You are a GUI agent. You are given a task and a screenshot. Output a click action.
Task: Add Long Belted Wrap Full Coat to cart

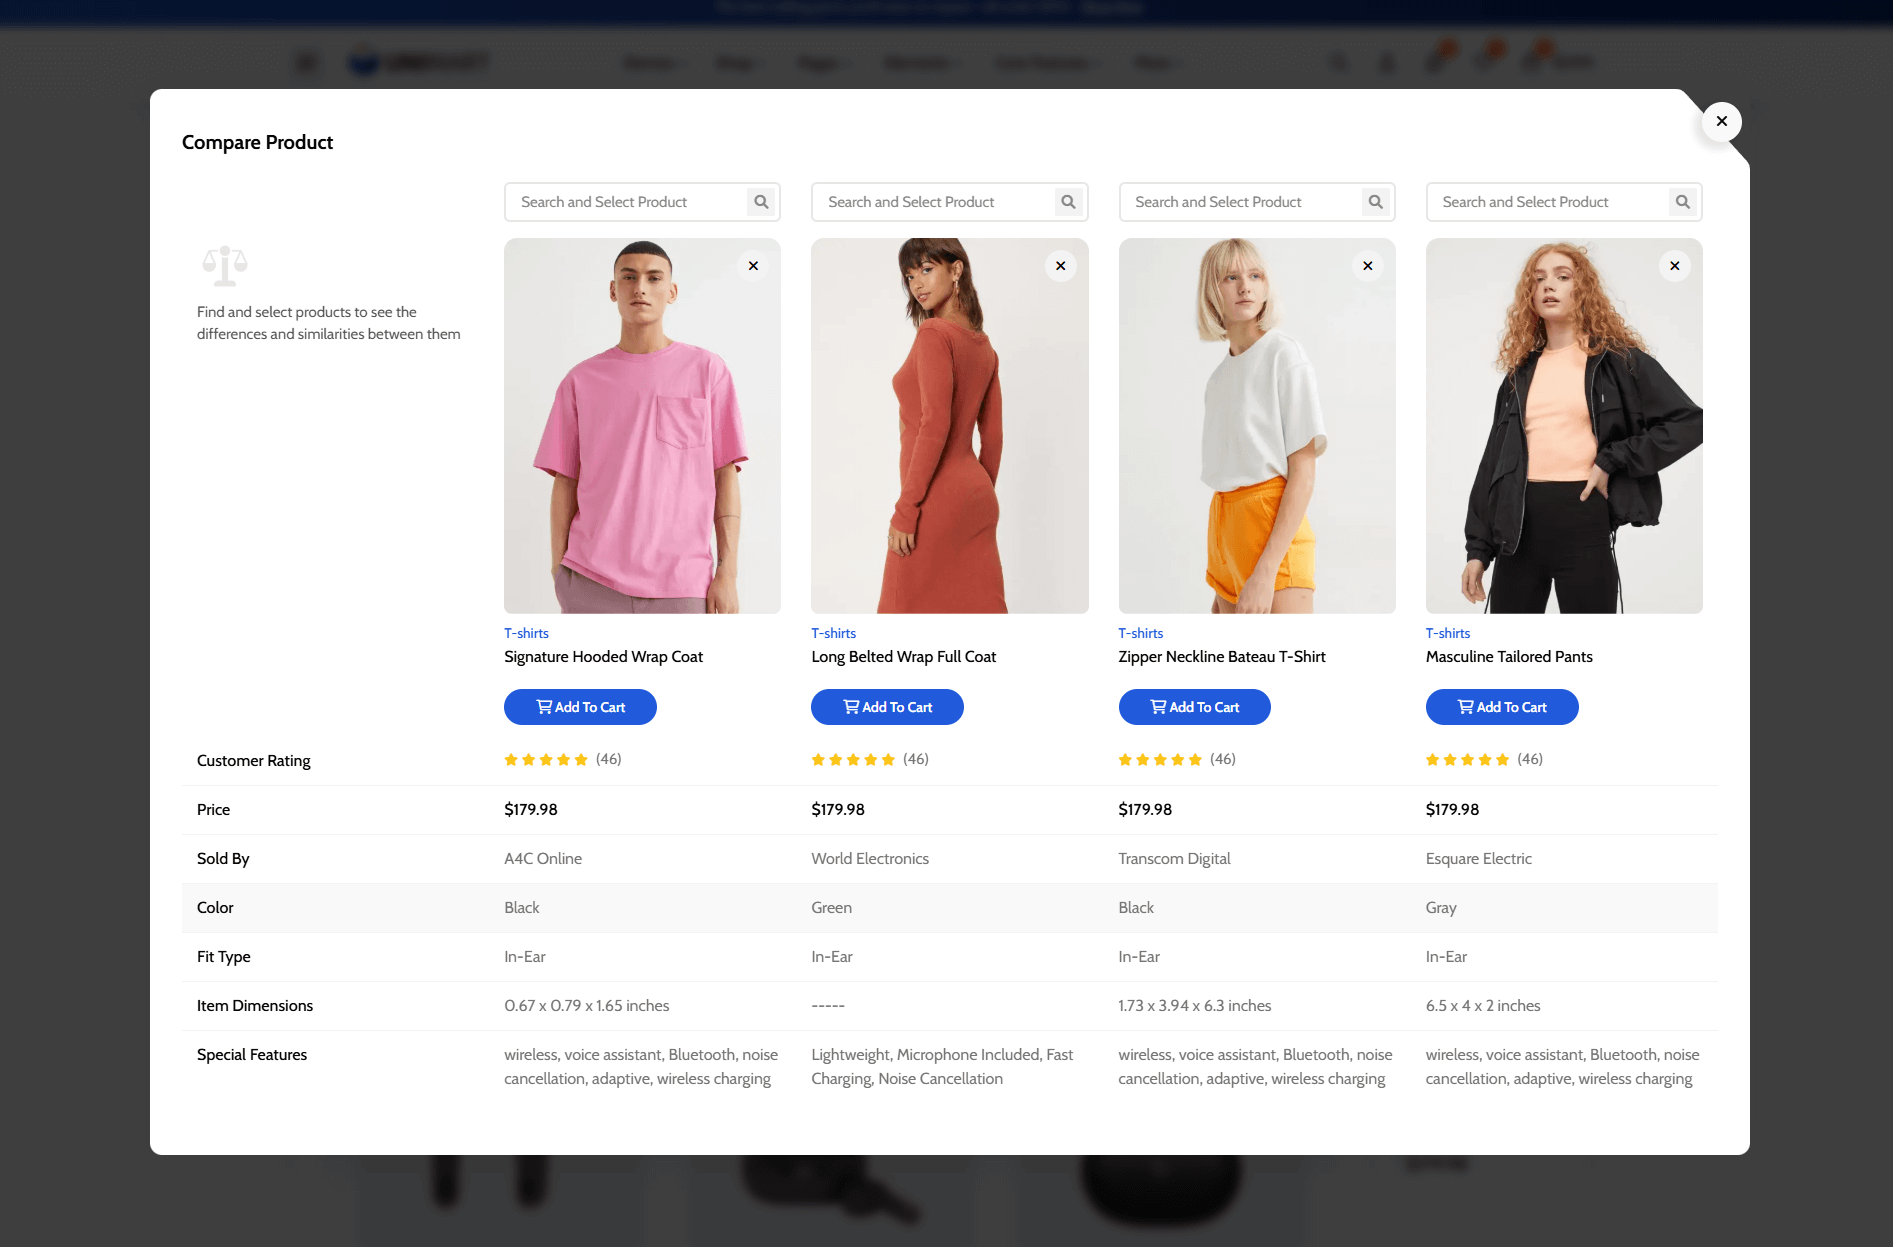click(x=887, y=707)
